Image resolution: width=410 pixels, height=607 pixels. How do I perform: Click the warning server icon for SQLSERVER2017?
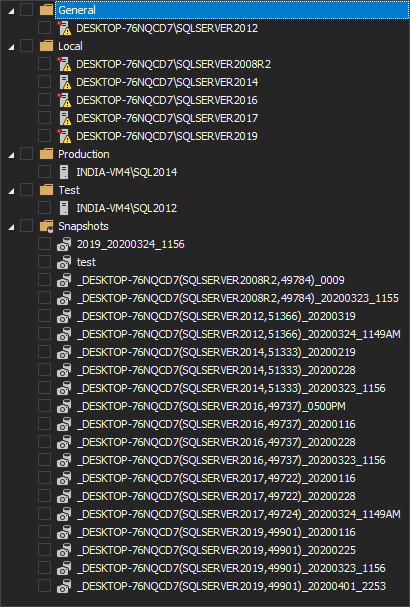click(64, 118)
